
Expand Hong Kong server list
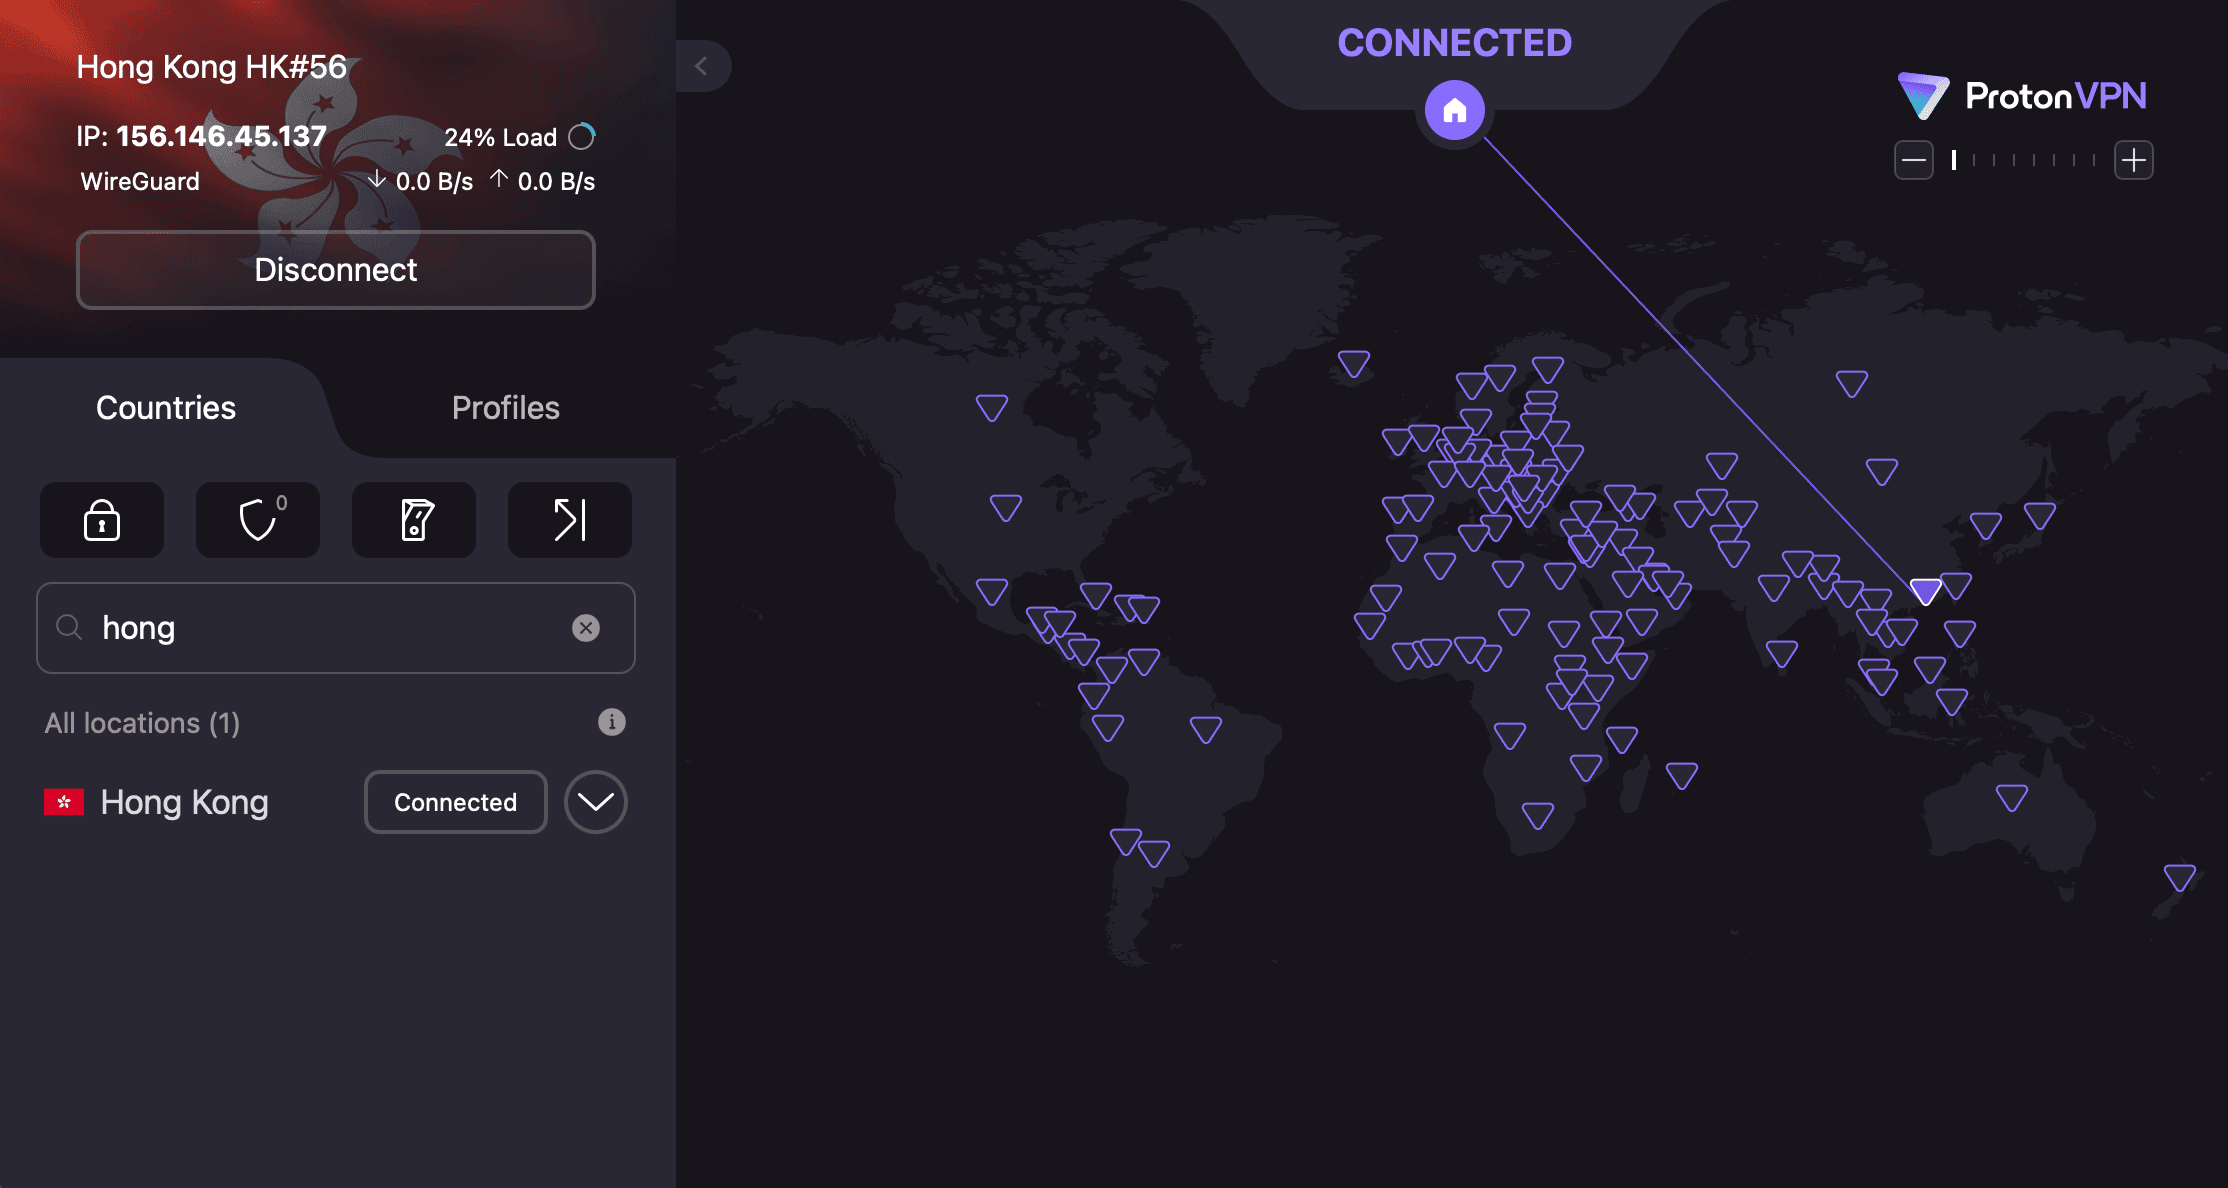595,802
